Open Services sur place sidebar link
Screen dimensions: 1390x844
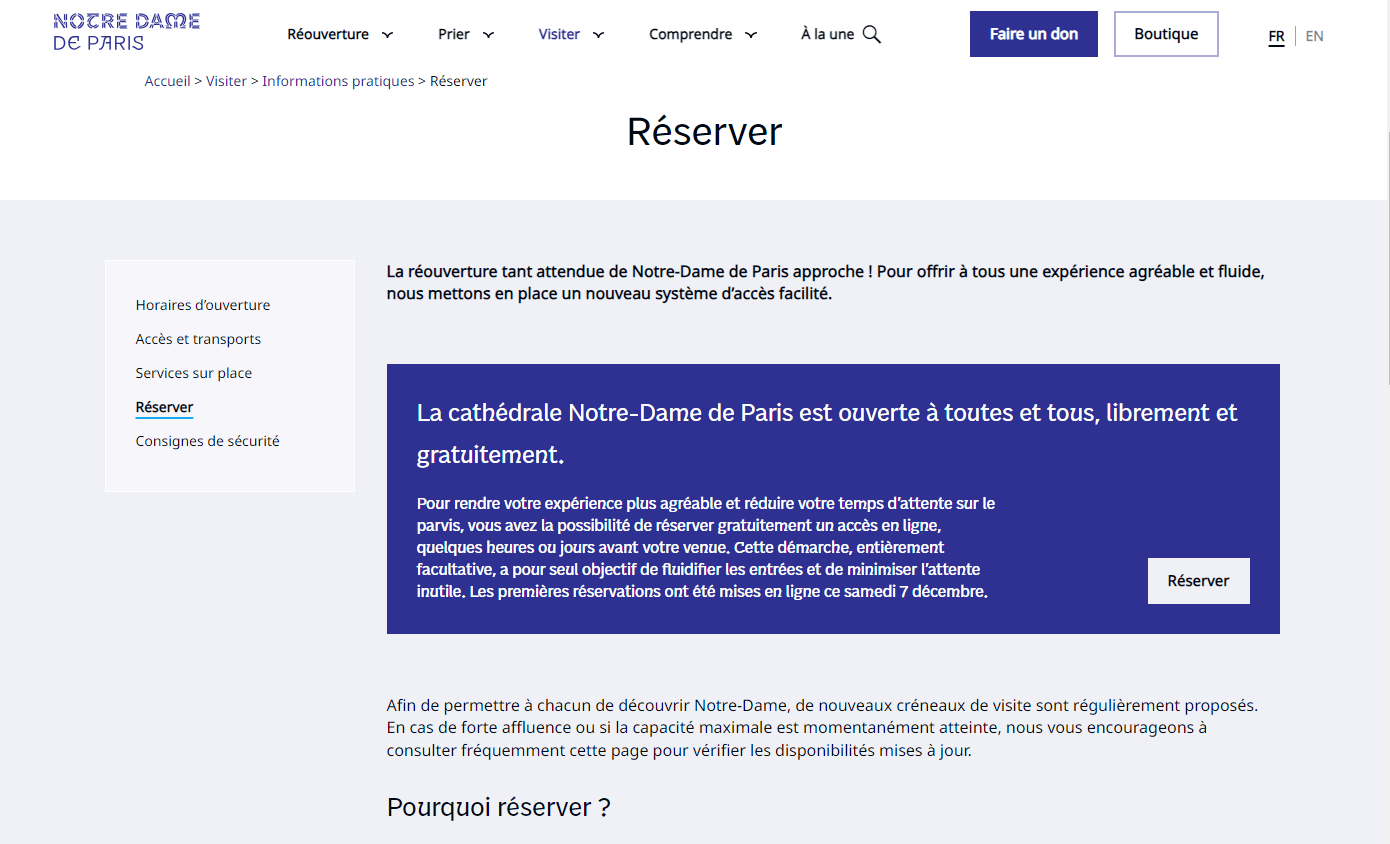pos(194,373)
